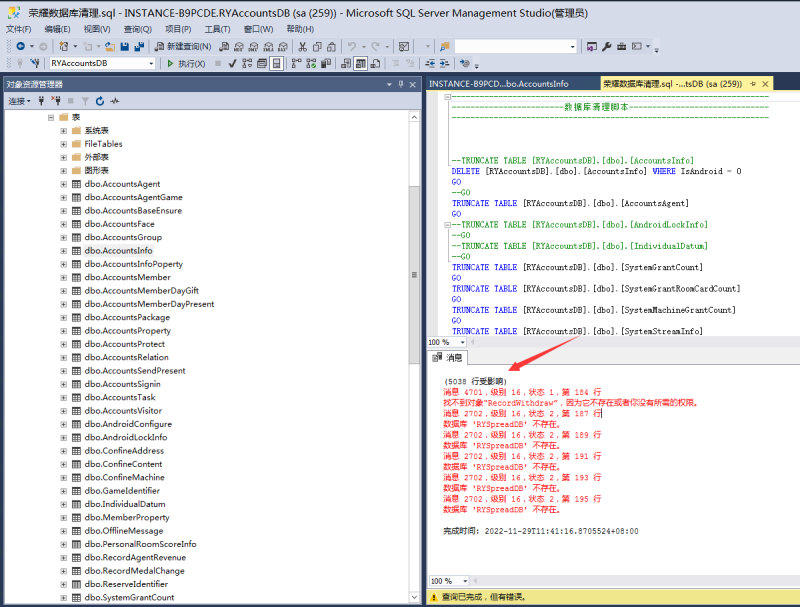This screenshot has height=607, width=800.
Task: Toggle results to text mode
Action: pos(346,63)
